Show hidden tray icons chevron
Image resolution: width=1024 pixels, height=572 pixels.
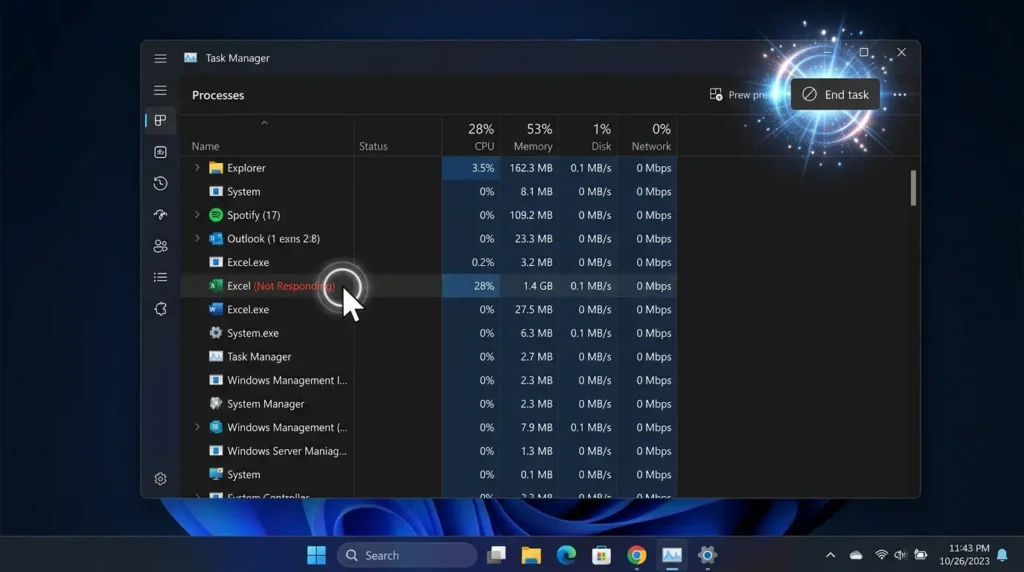[830, 555]
